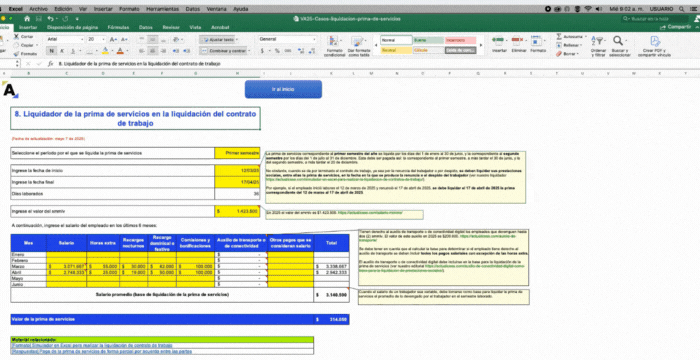Image resolution: width=700 pixels, height=360 pixels.
Task: Apply the Incorrecto cell style
Action: [460, 40]
